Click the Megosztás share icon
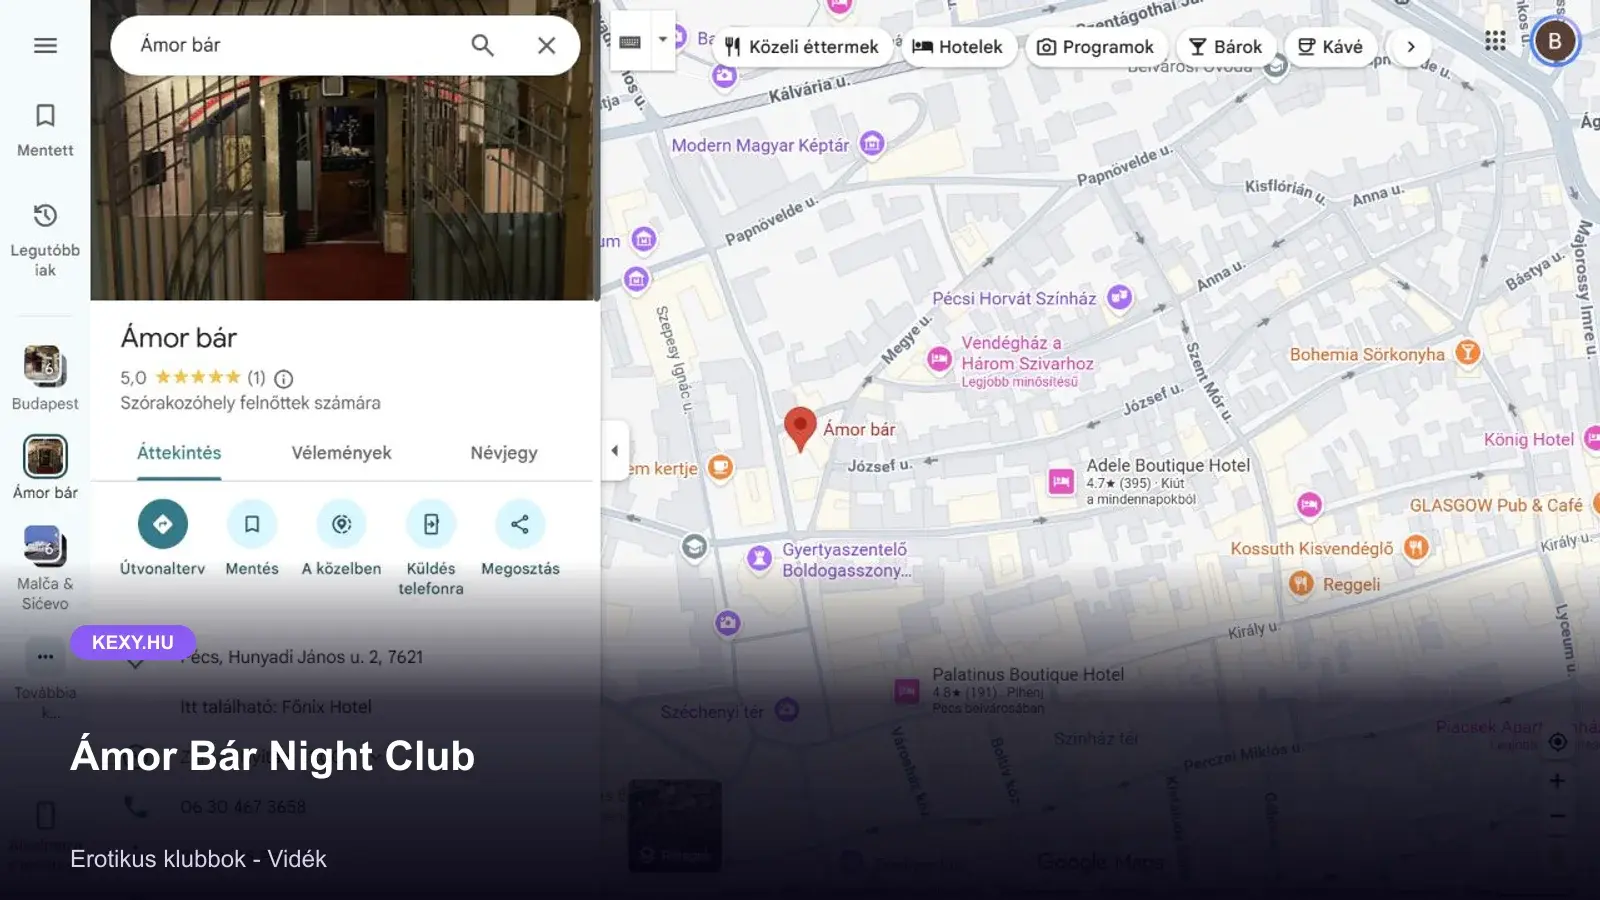 pyautogui.click(x=520, y=524)
